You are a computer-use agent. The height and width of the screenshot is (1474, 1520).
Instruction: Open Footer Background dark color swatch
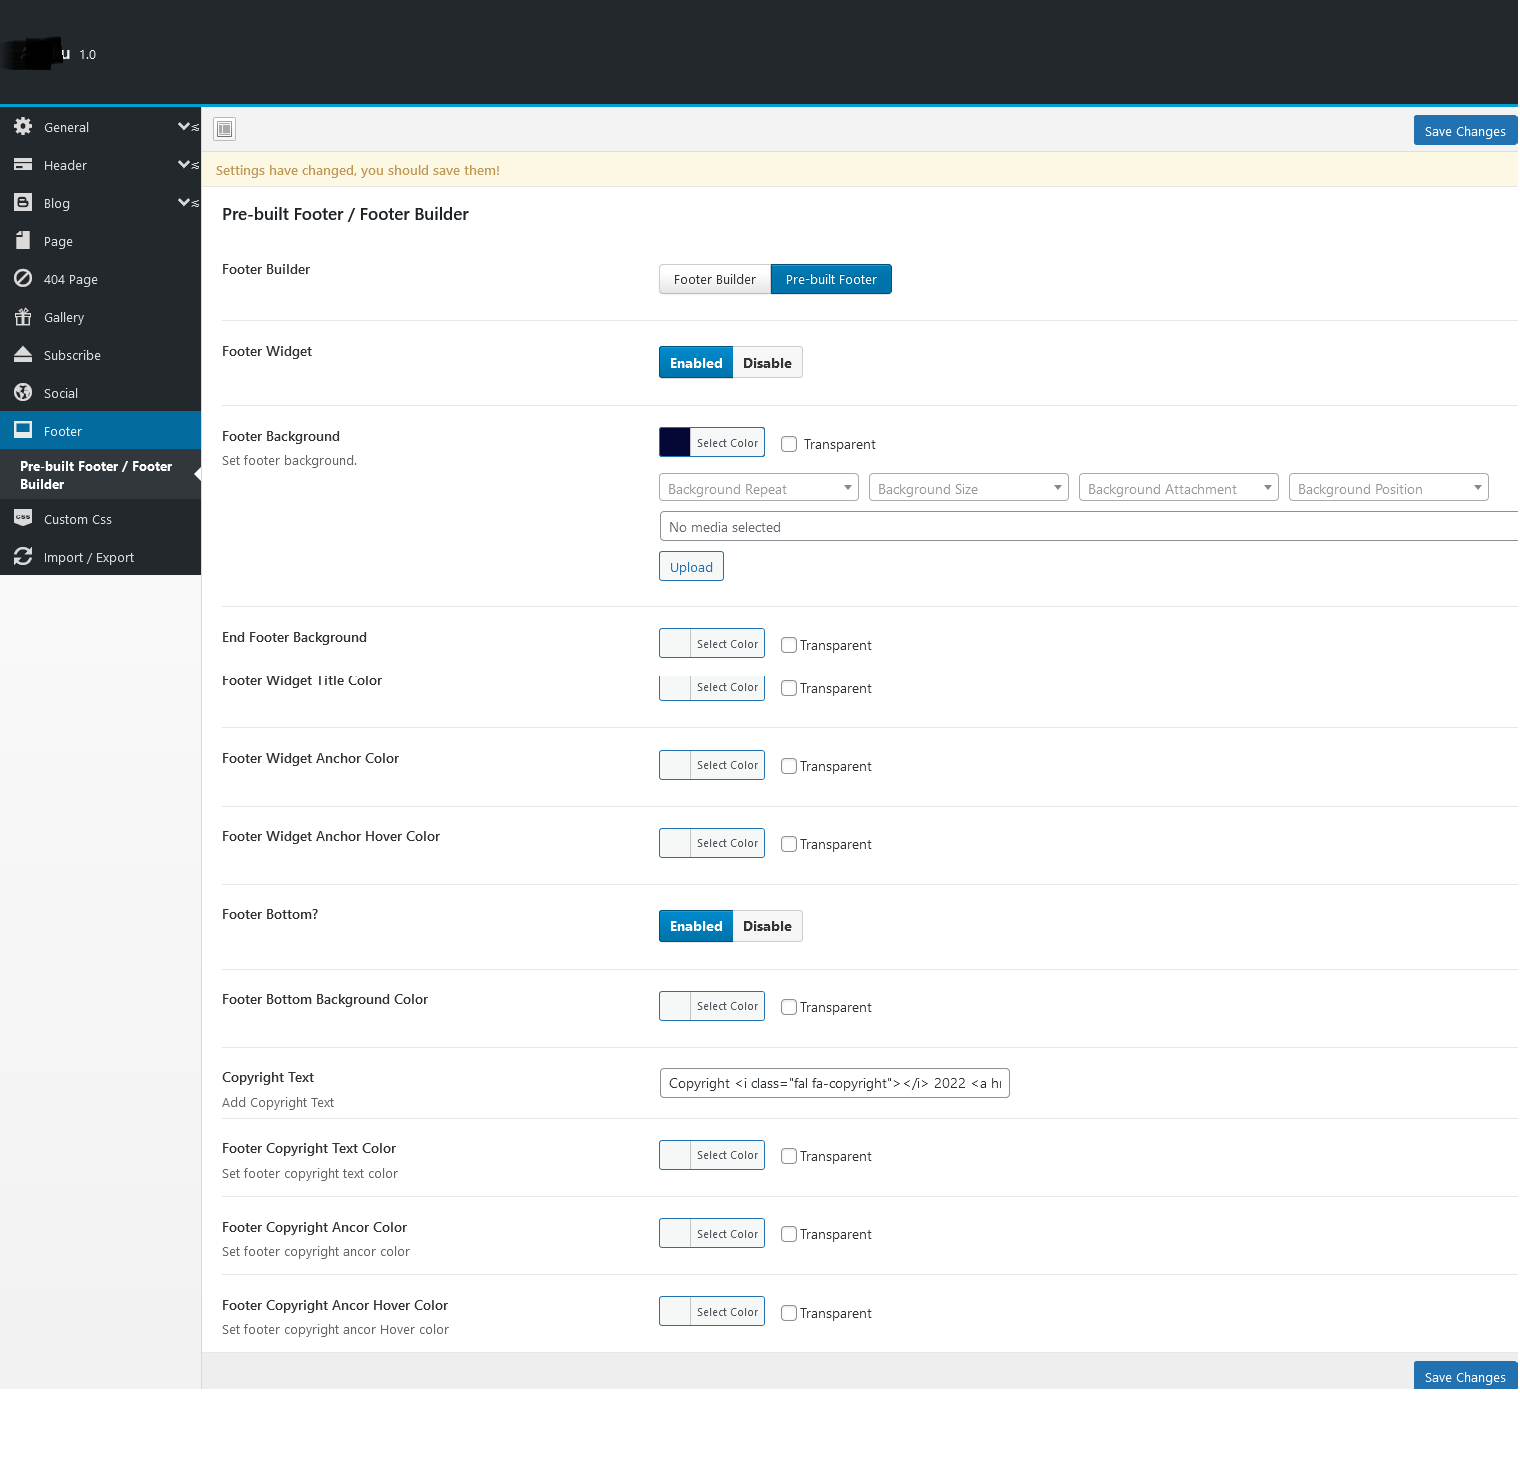pyautogui.click(x=675, y=442)
